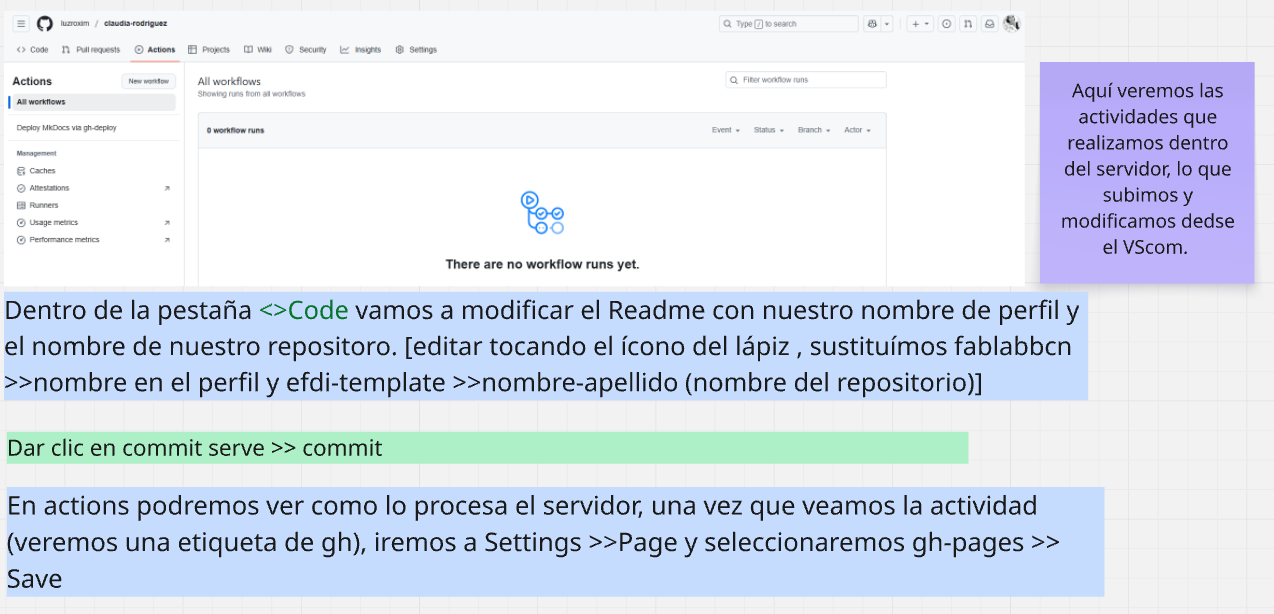Open the hamburger navigation menu
This screenshot has height=614, width=1274.
point(21,24)
